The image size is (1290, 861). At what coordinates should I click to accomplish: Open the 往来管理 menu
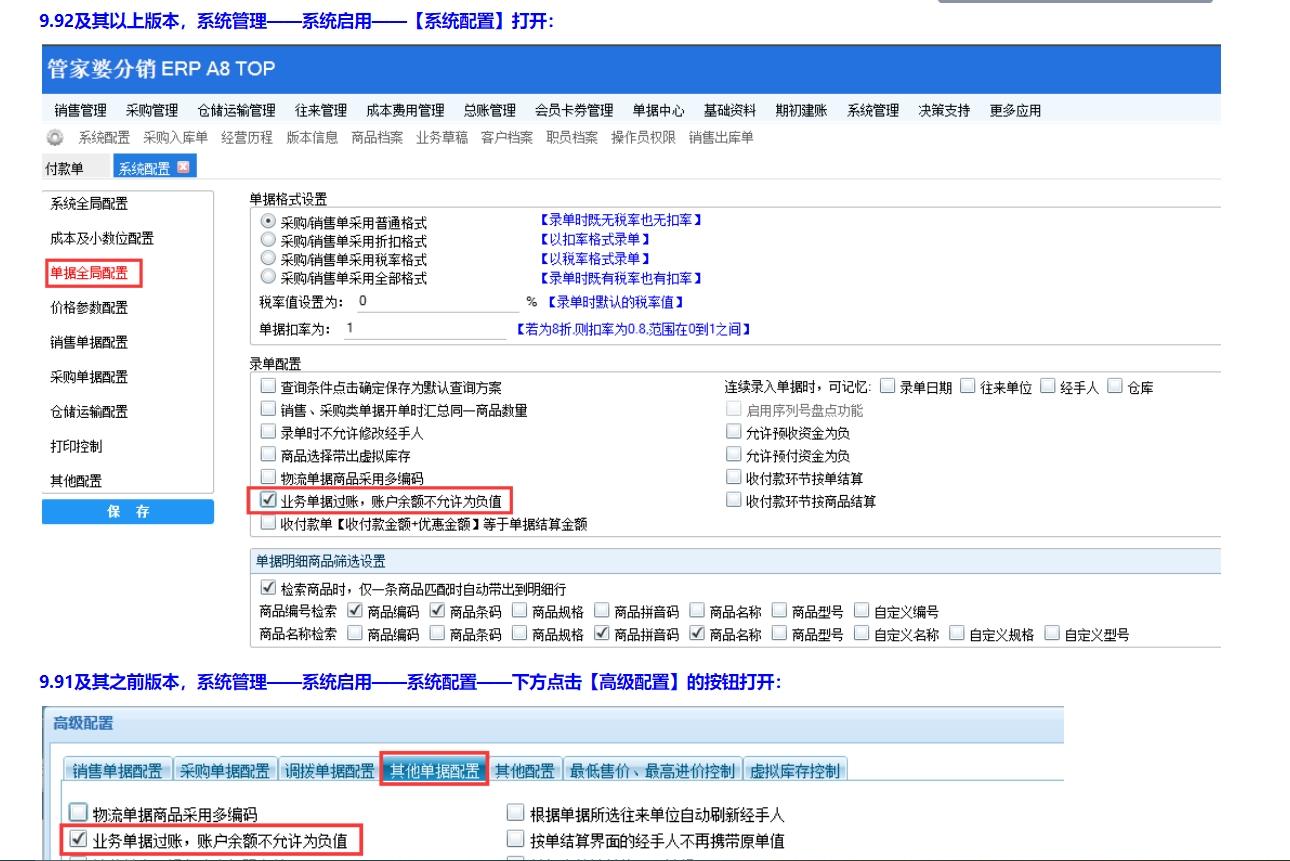pyautogui.click(x=321, y=111)
